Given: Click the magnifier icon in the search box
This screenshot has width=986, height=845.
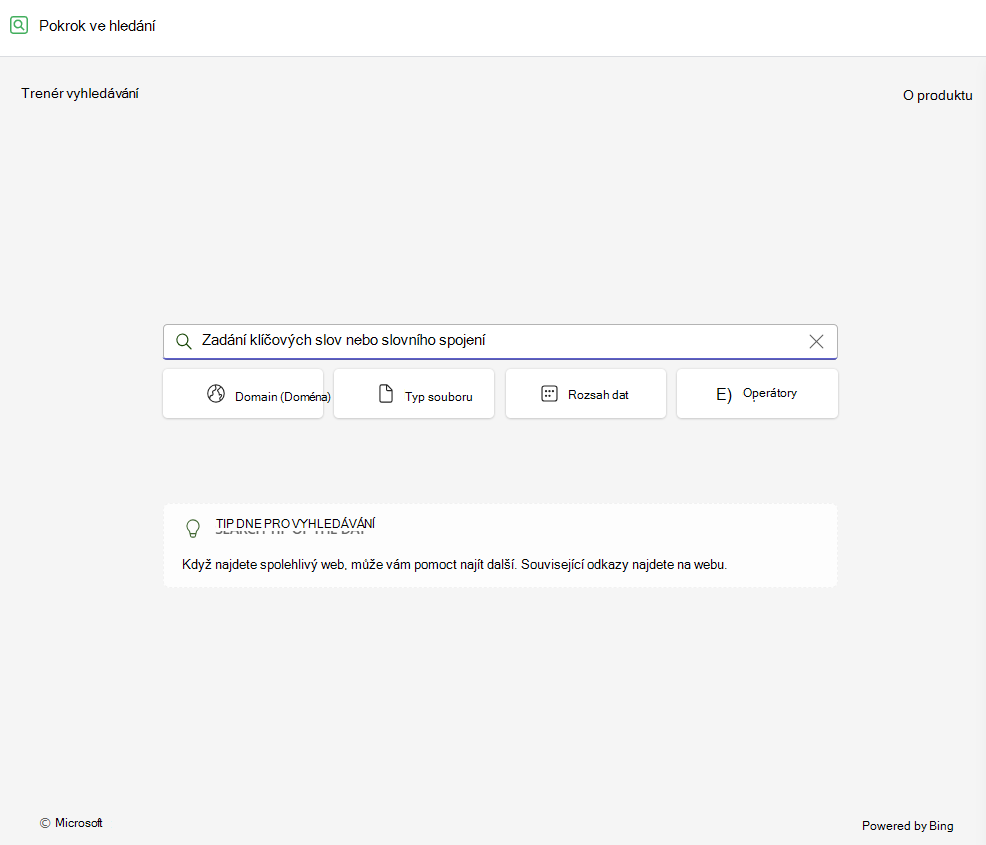Looking at the screenshot, I should [x=184, y=341].
